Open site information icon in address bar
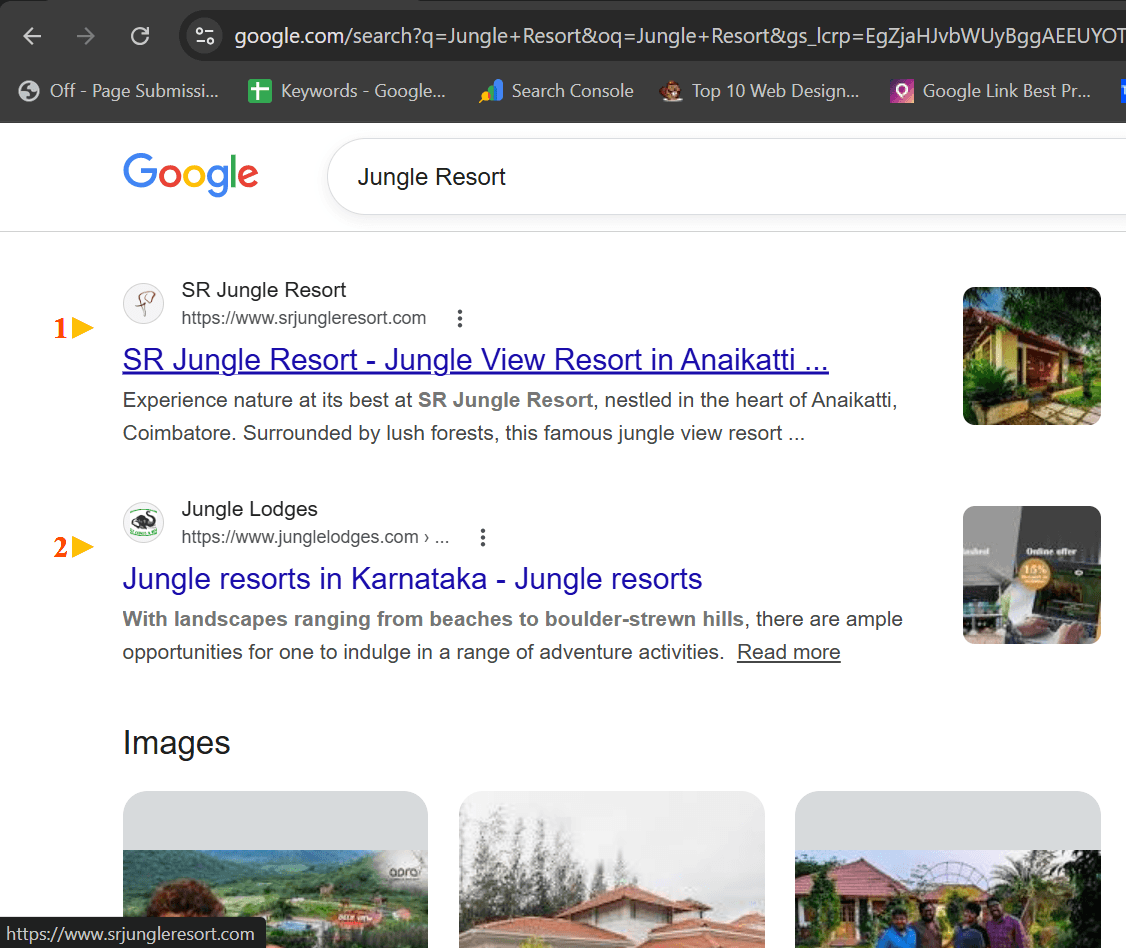The height and width of the screenshot is (948, 1126). [x=205, y=36]
